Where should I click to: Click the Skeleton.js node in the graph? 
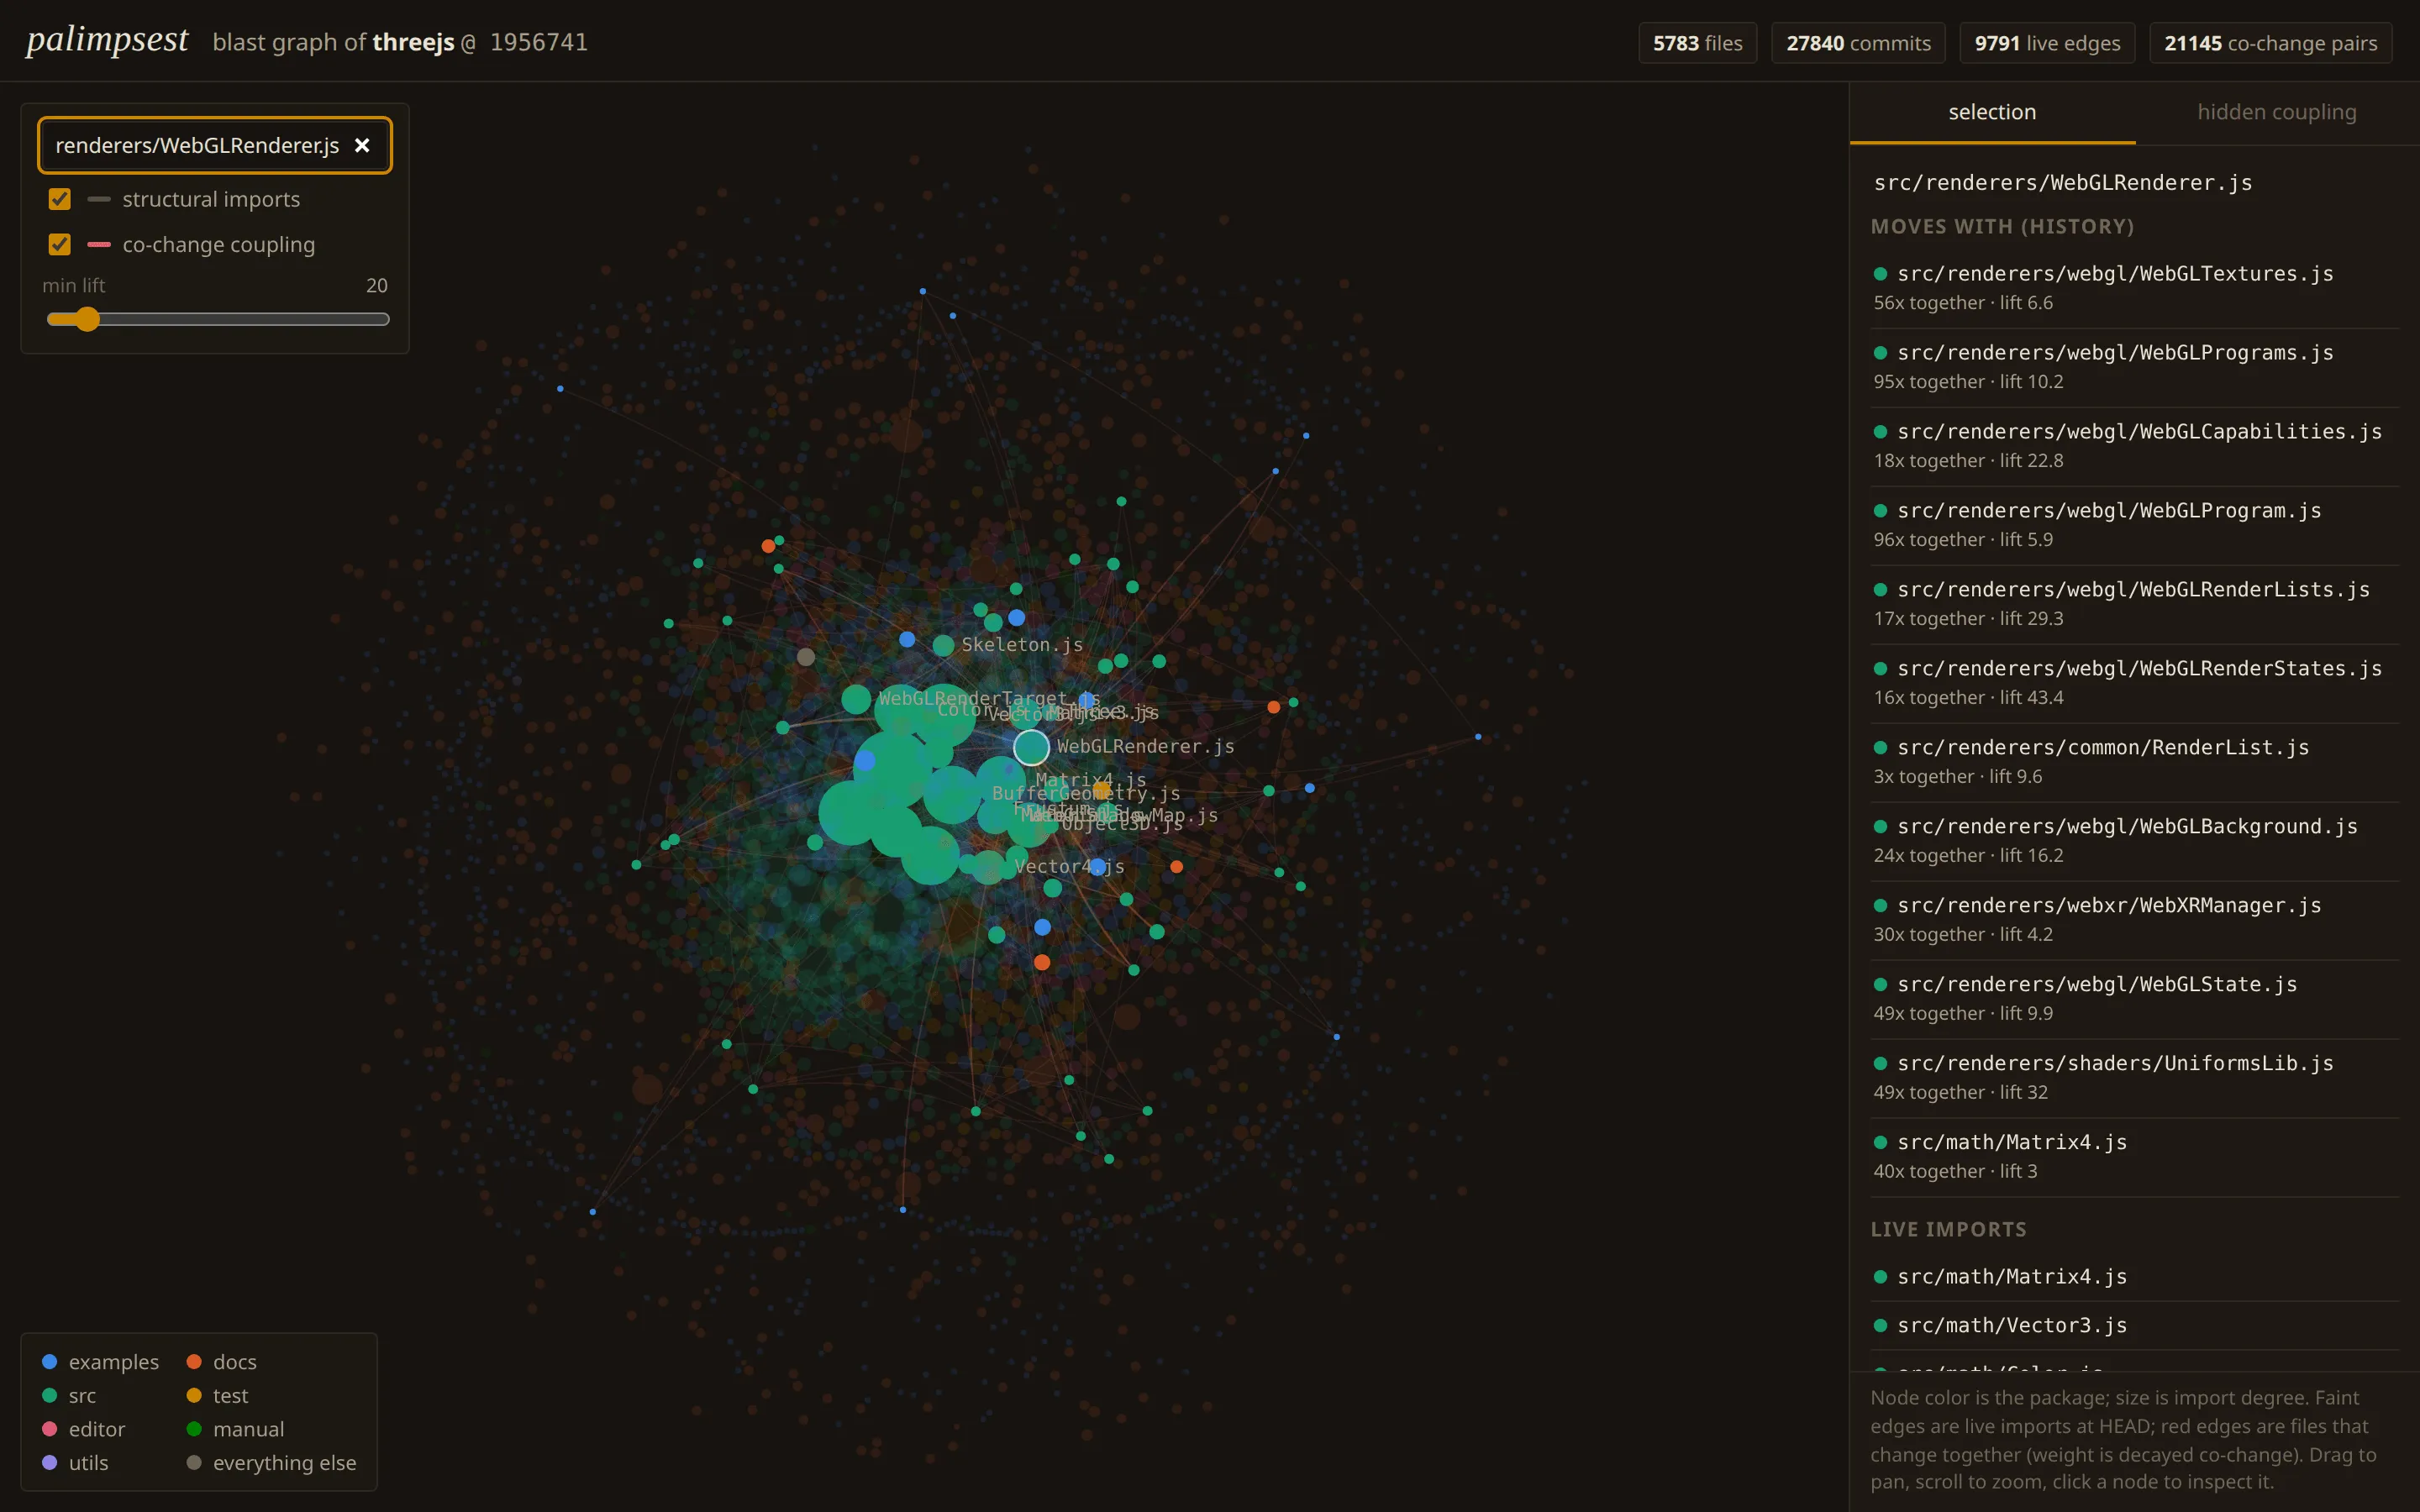[943, 645]
